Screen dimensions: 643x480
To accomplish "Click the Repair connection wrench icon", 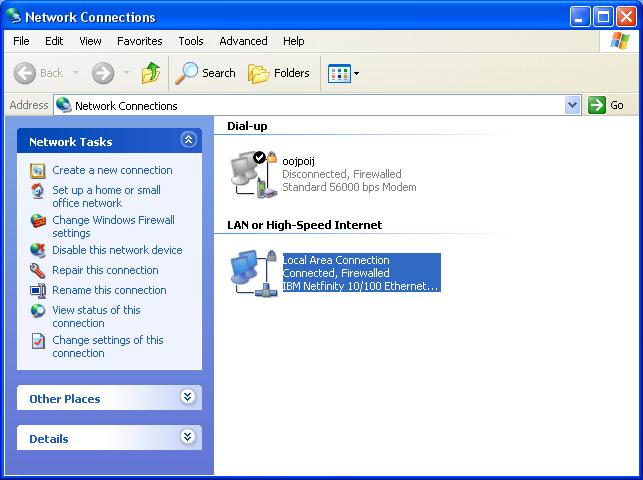I will point(38,271).
